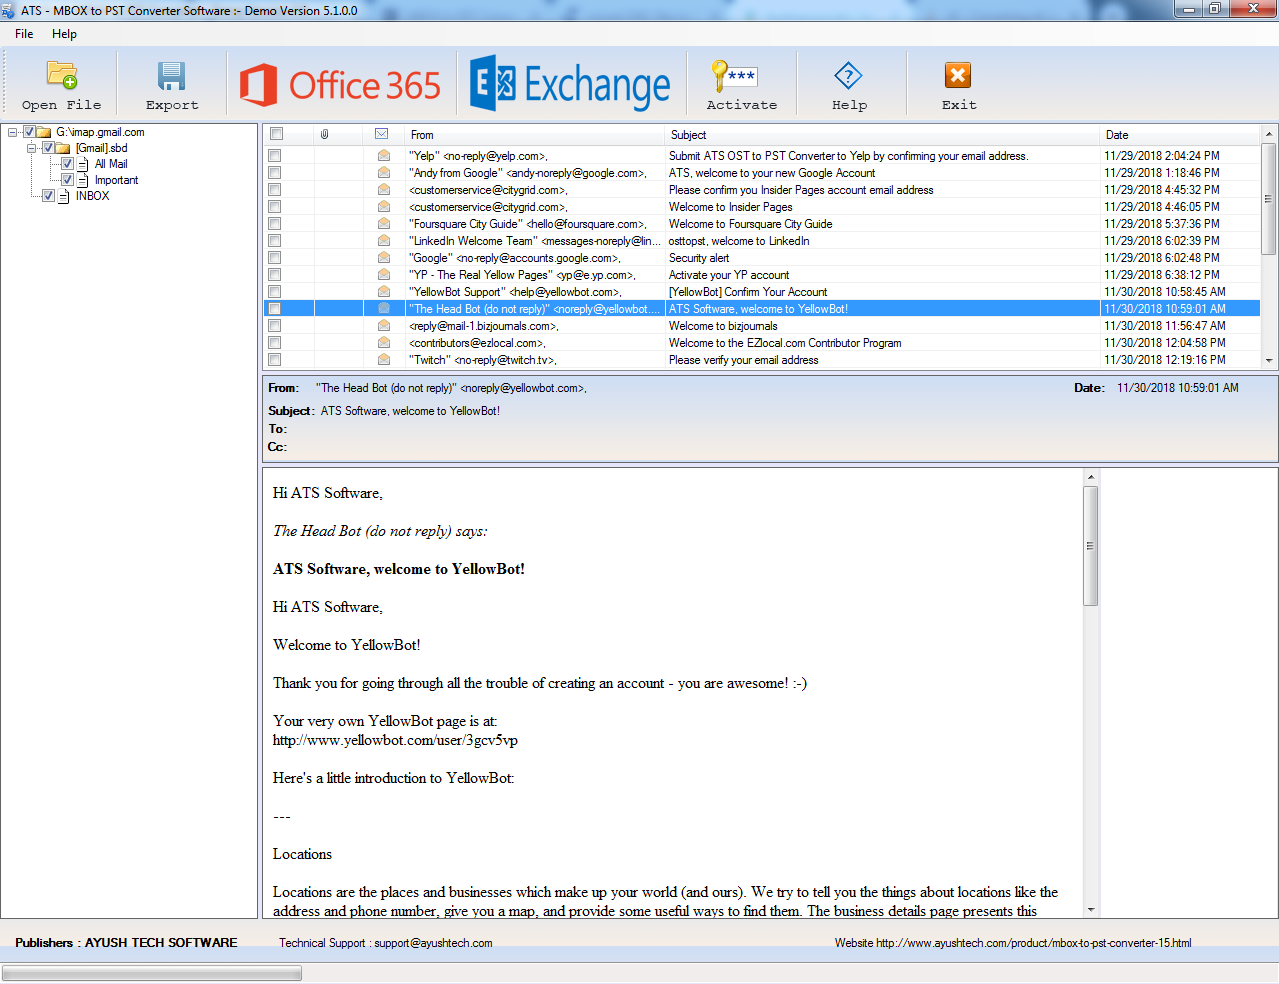Click the Activate key icon
1279x984 pixels.
point(735,75)
